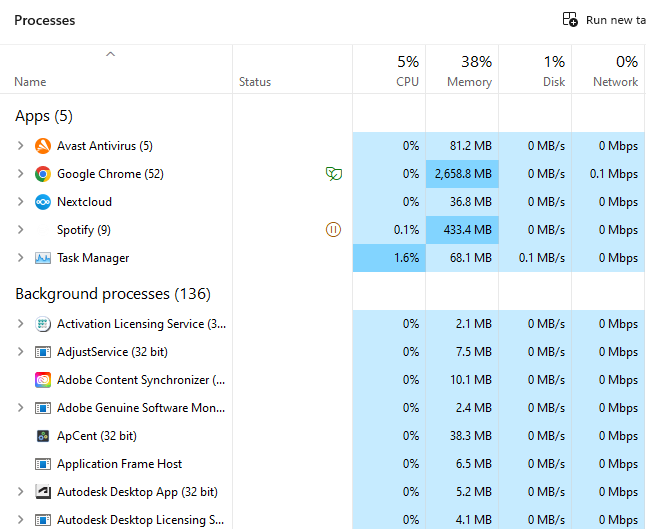Click the Adobe Content Synchronizer icon
The width and height of the screenshot is (646, 529).
point(43,380)
